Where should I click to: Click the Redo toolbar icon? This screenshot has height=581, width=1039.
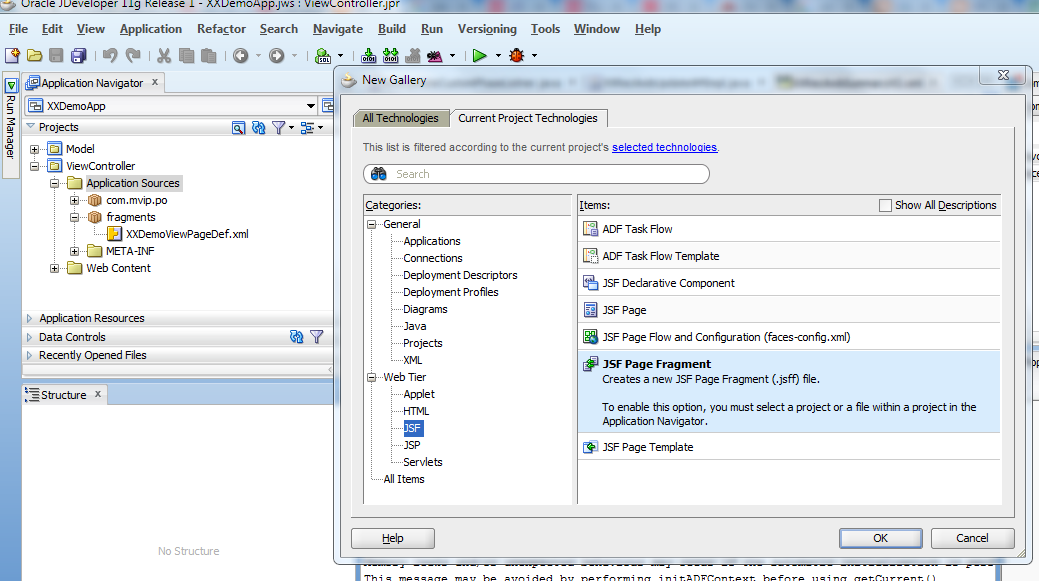point(130,56)
